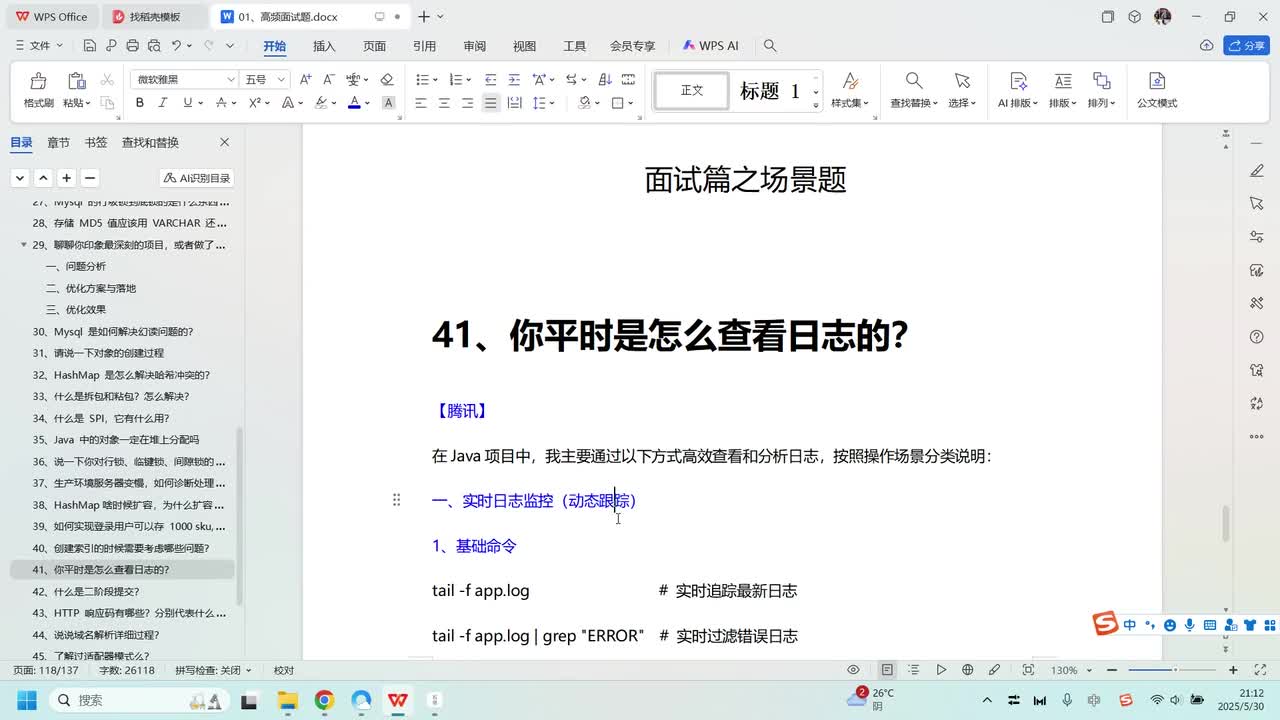
Task: Open the 插入 ribbon tab
Action: pyautogui.click(x=324, y=46)
